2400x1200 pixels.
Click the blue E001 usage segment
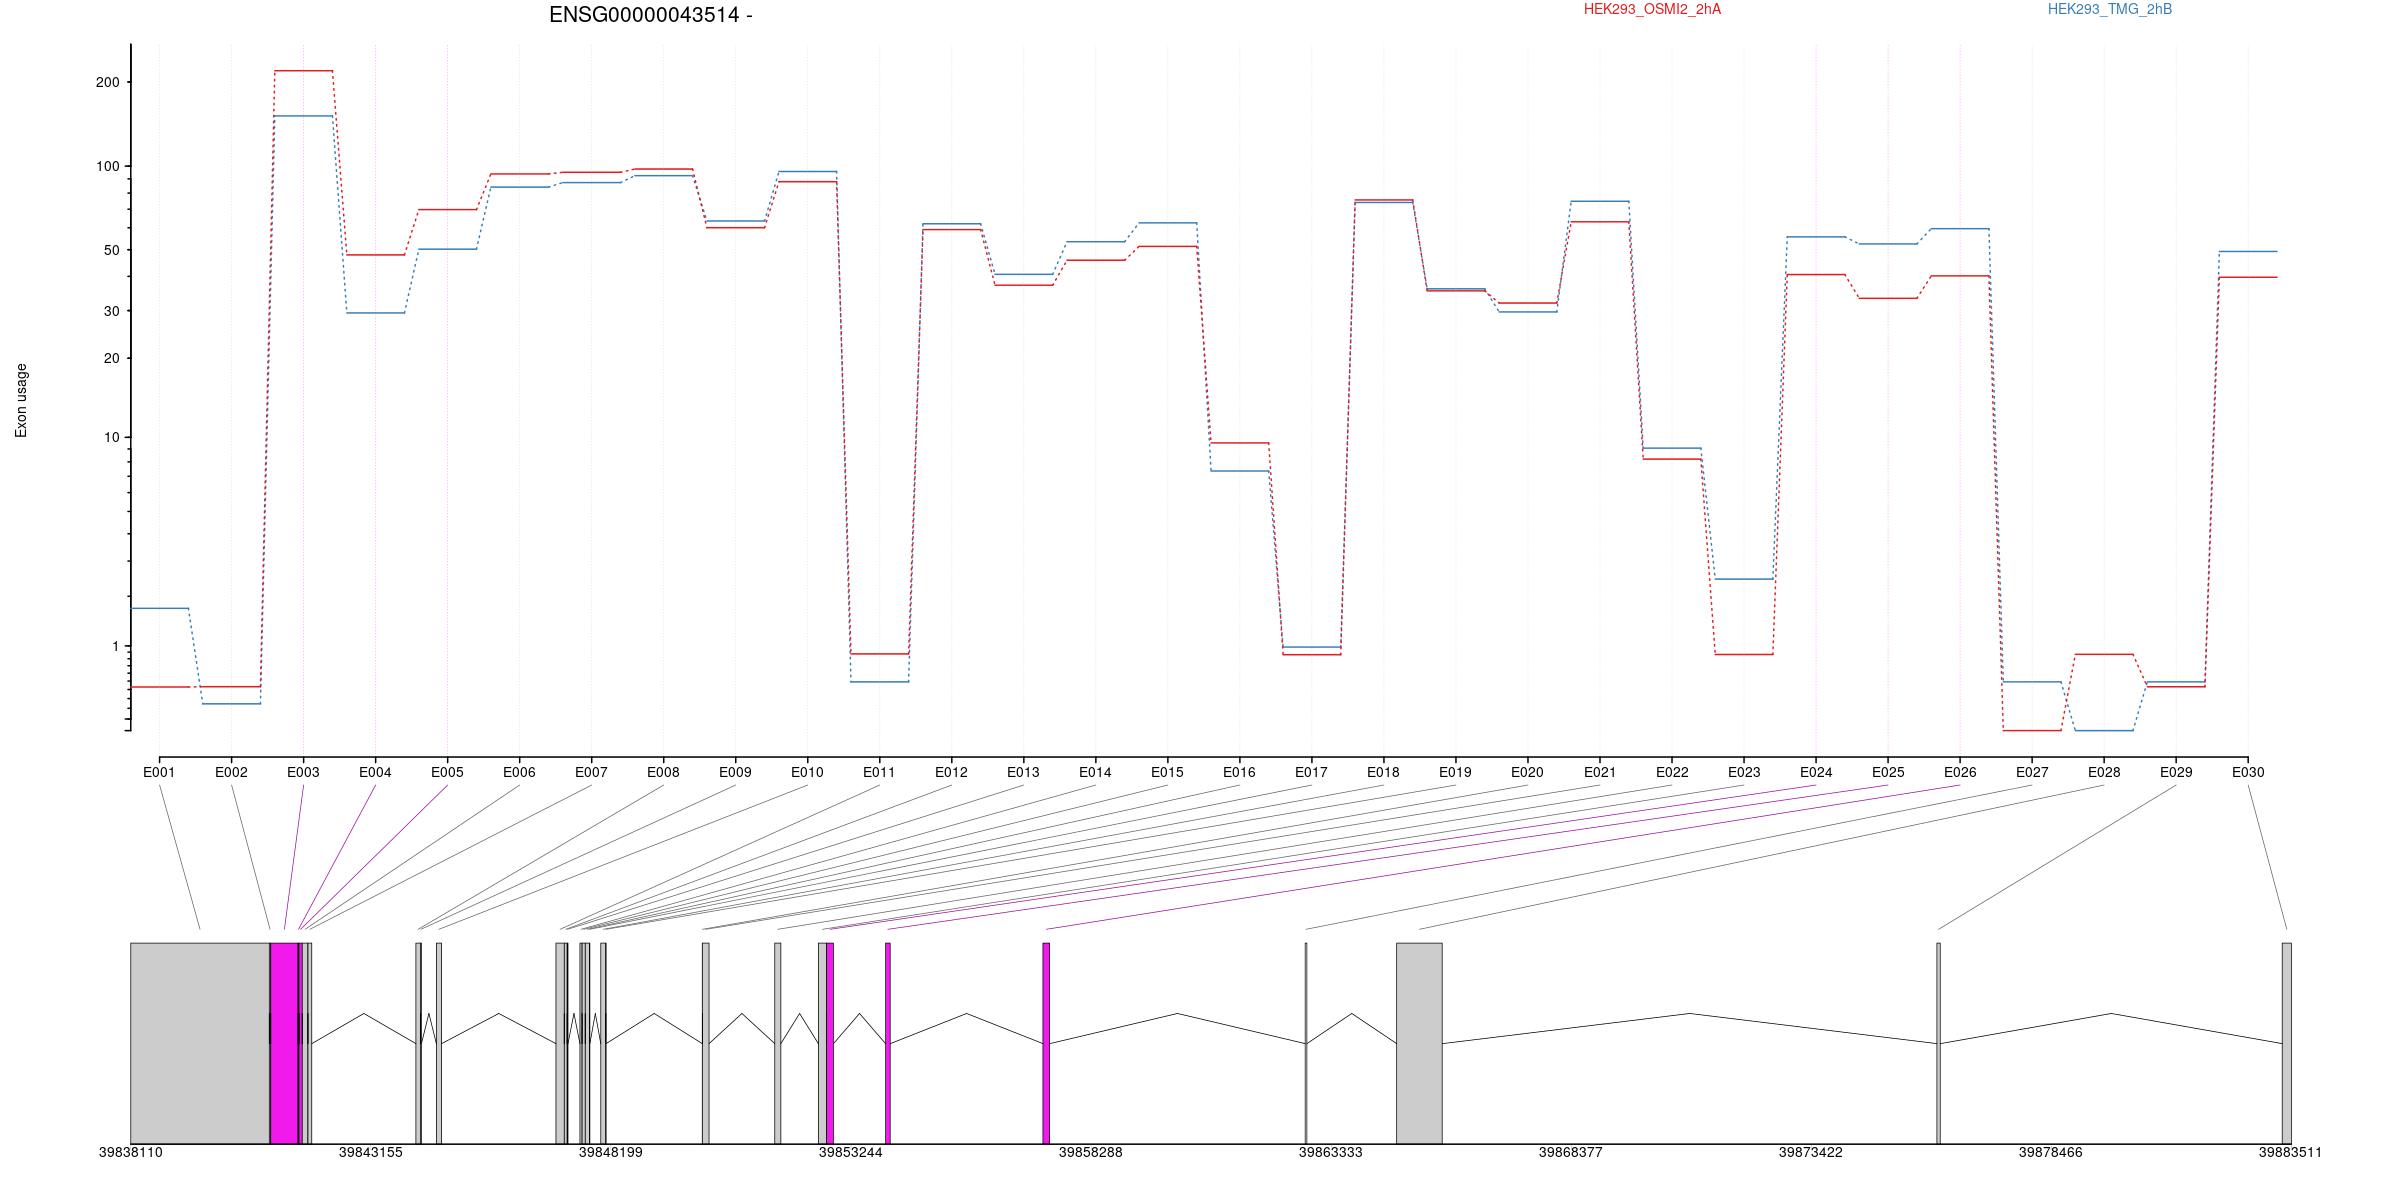click(160, 608)
